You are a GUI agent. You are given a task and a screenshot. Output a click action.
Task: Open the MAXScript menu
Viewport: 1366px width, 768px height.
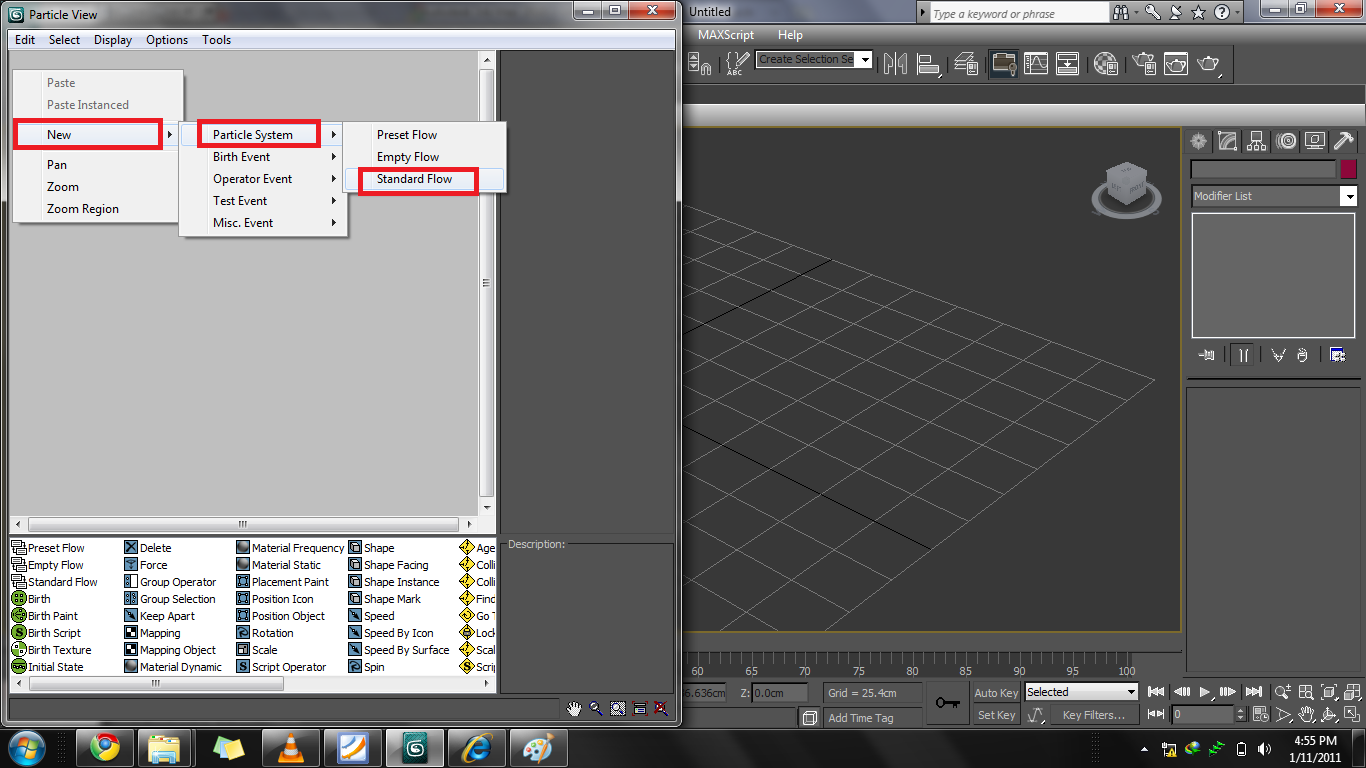pyautogui.click(x=726, y=34)
